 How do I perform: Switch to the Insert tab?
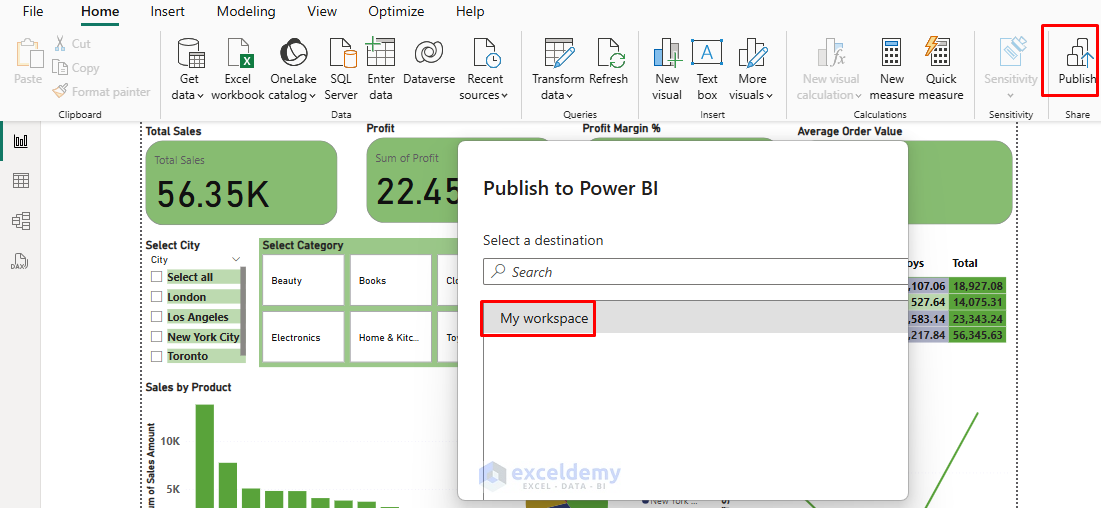click(x=168, y=12)
